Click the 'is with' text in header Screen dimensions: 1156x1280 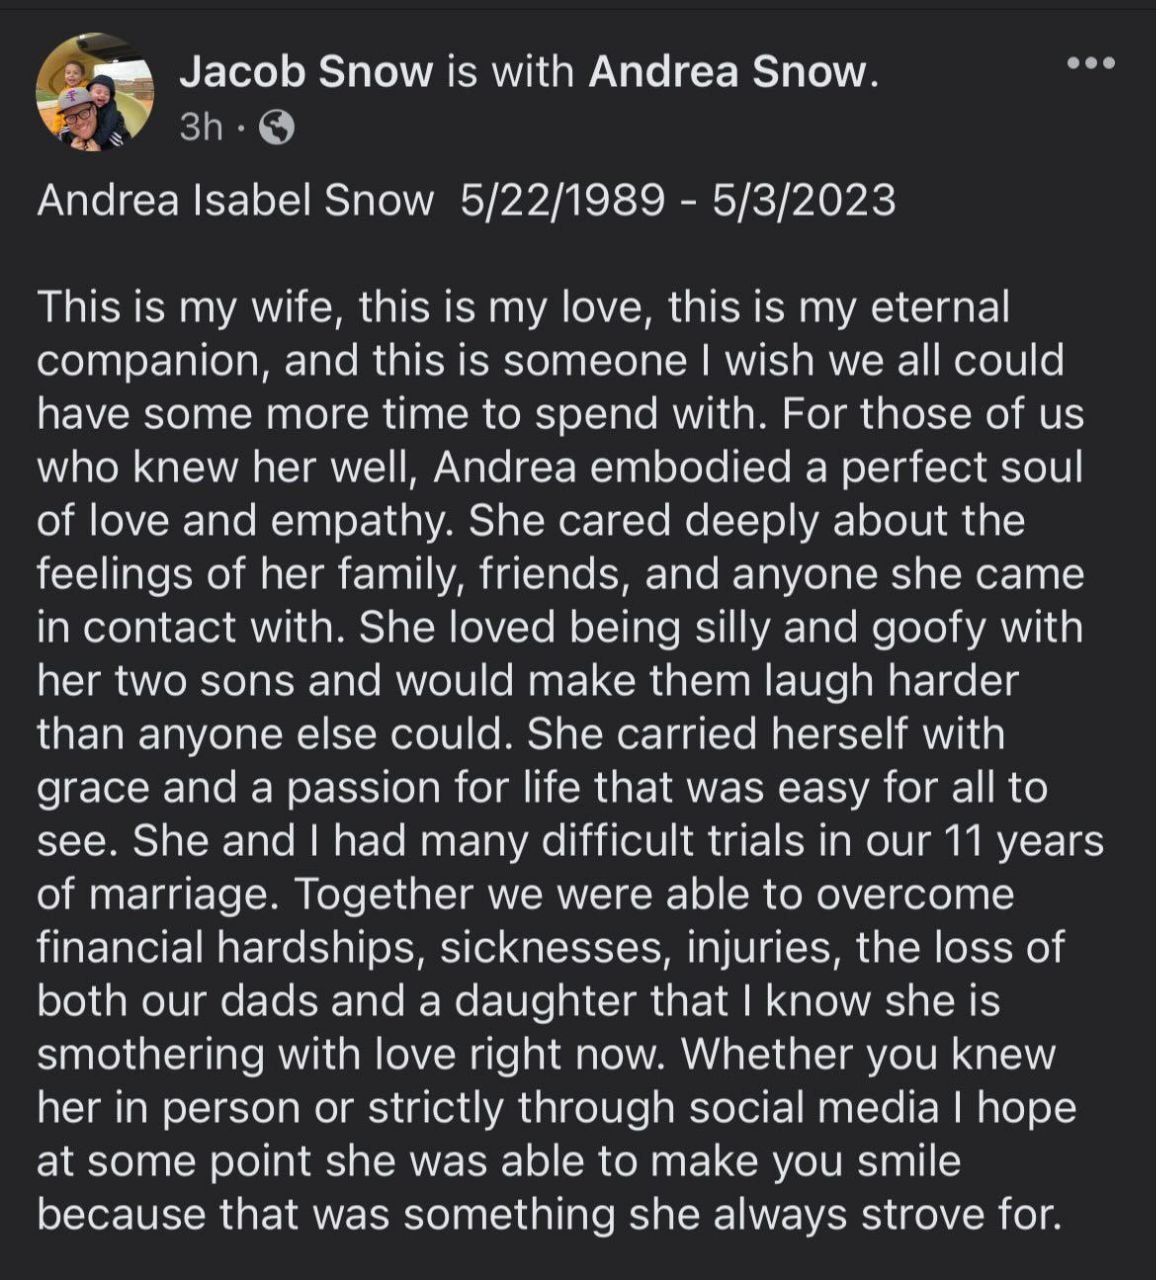[x=511, y=72]
